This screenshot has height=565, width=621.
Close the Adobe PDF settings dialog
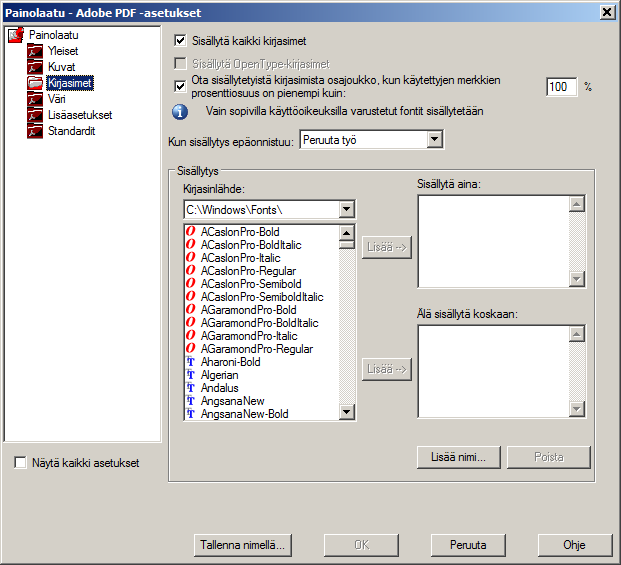(x=607, y=12)
